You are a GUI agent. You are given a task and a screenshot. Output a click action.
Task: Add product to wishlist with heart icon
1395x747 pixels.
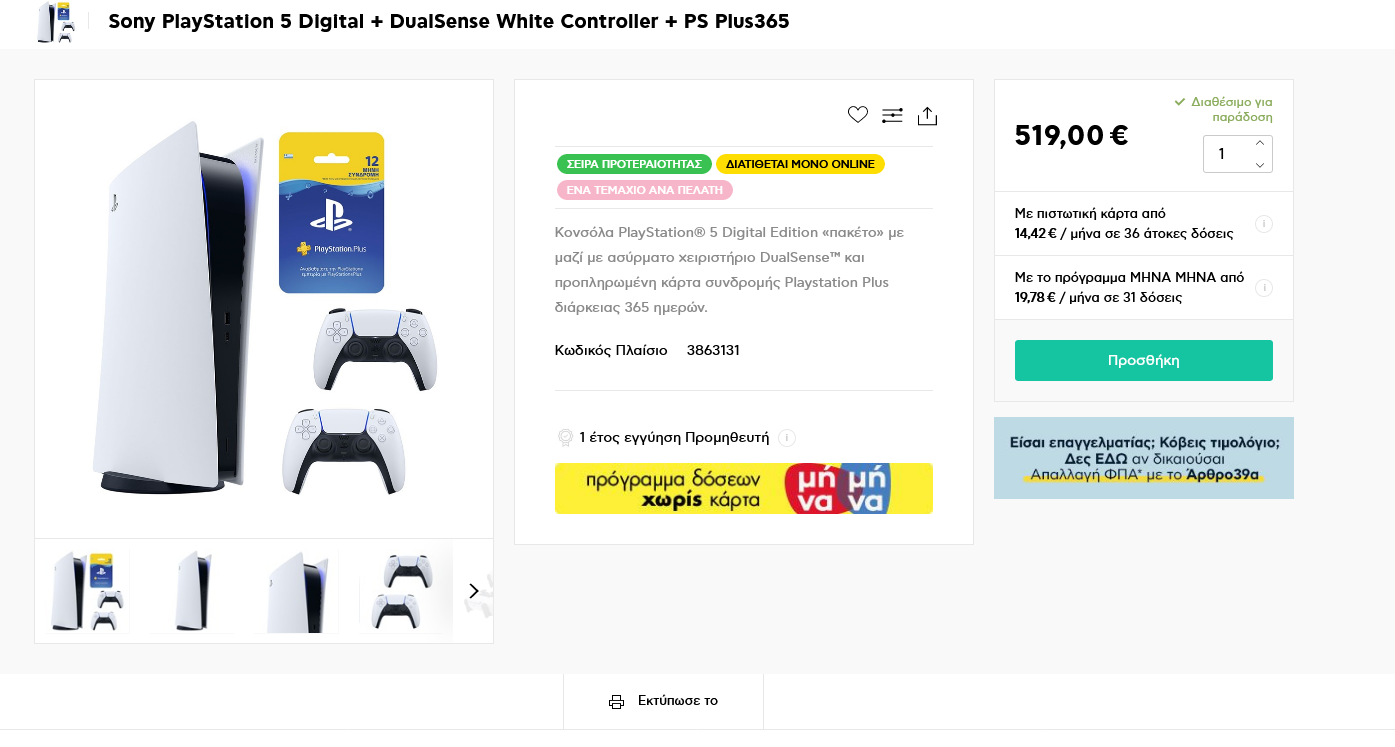[x=857, y=115]
